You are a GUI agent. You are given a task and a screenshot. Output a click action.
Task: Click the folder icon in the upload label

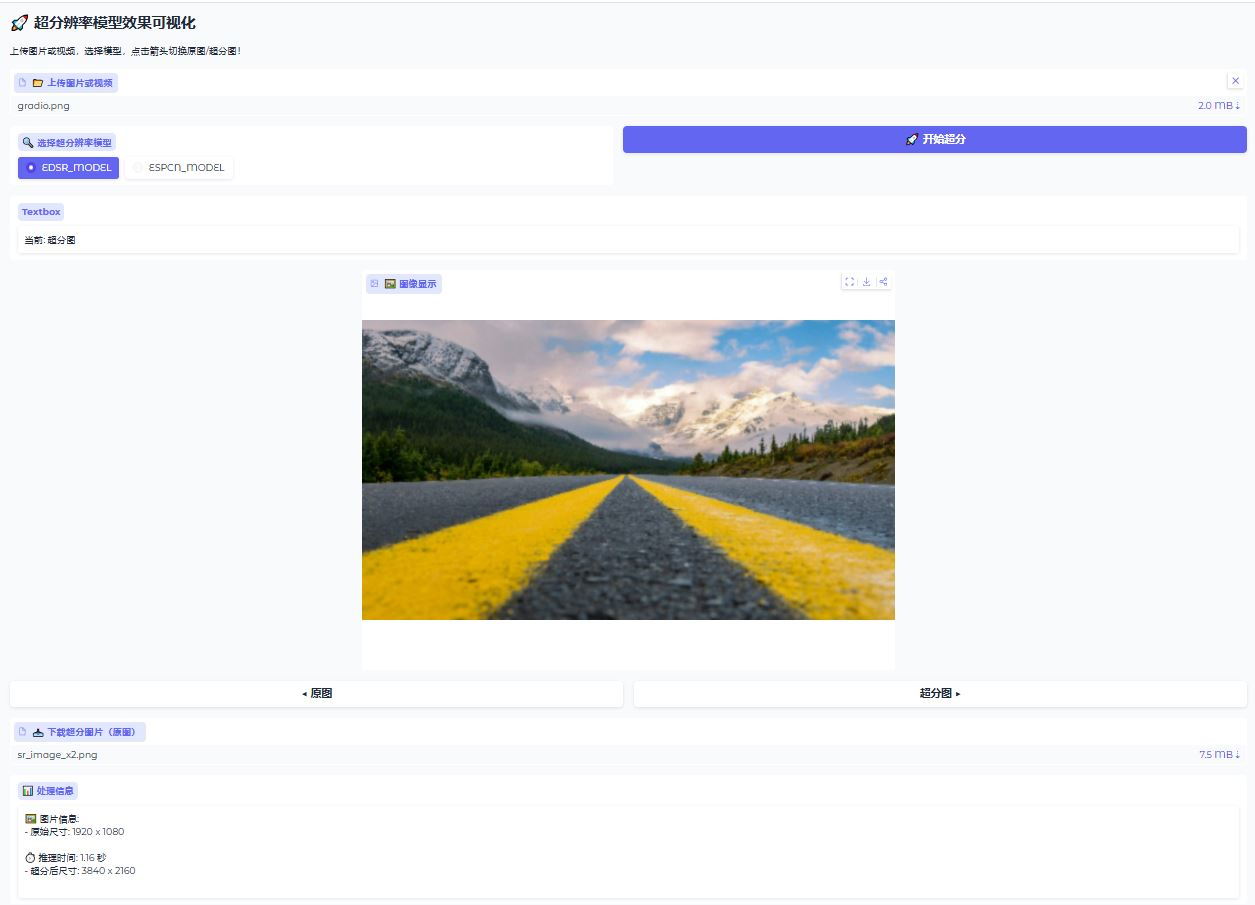point(38,83)
